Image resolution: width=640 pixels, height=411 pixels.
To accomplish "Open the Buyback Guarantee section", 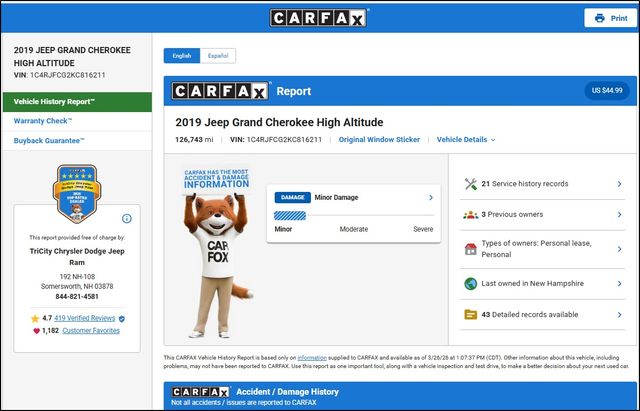I will pos(49,141).
